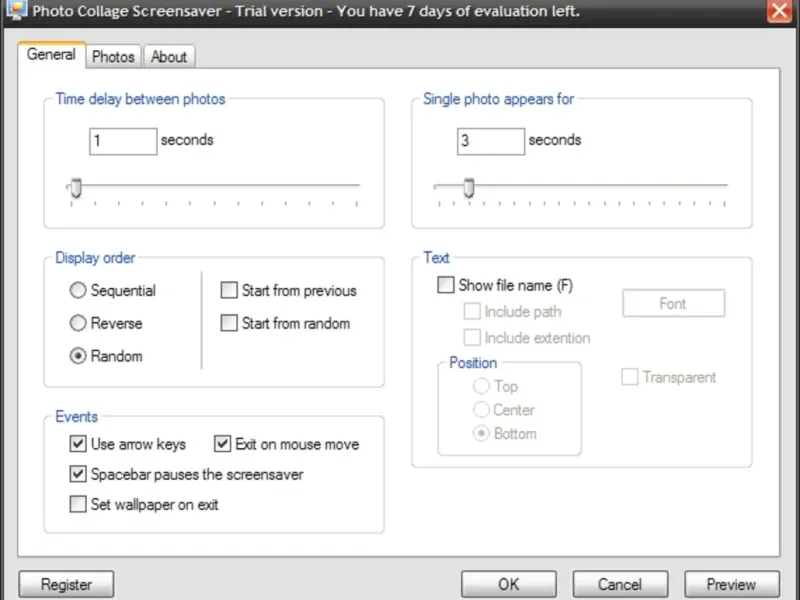Enable Start from previous checkbox
The image size is (800, 600).
[230, 291]
